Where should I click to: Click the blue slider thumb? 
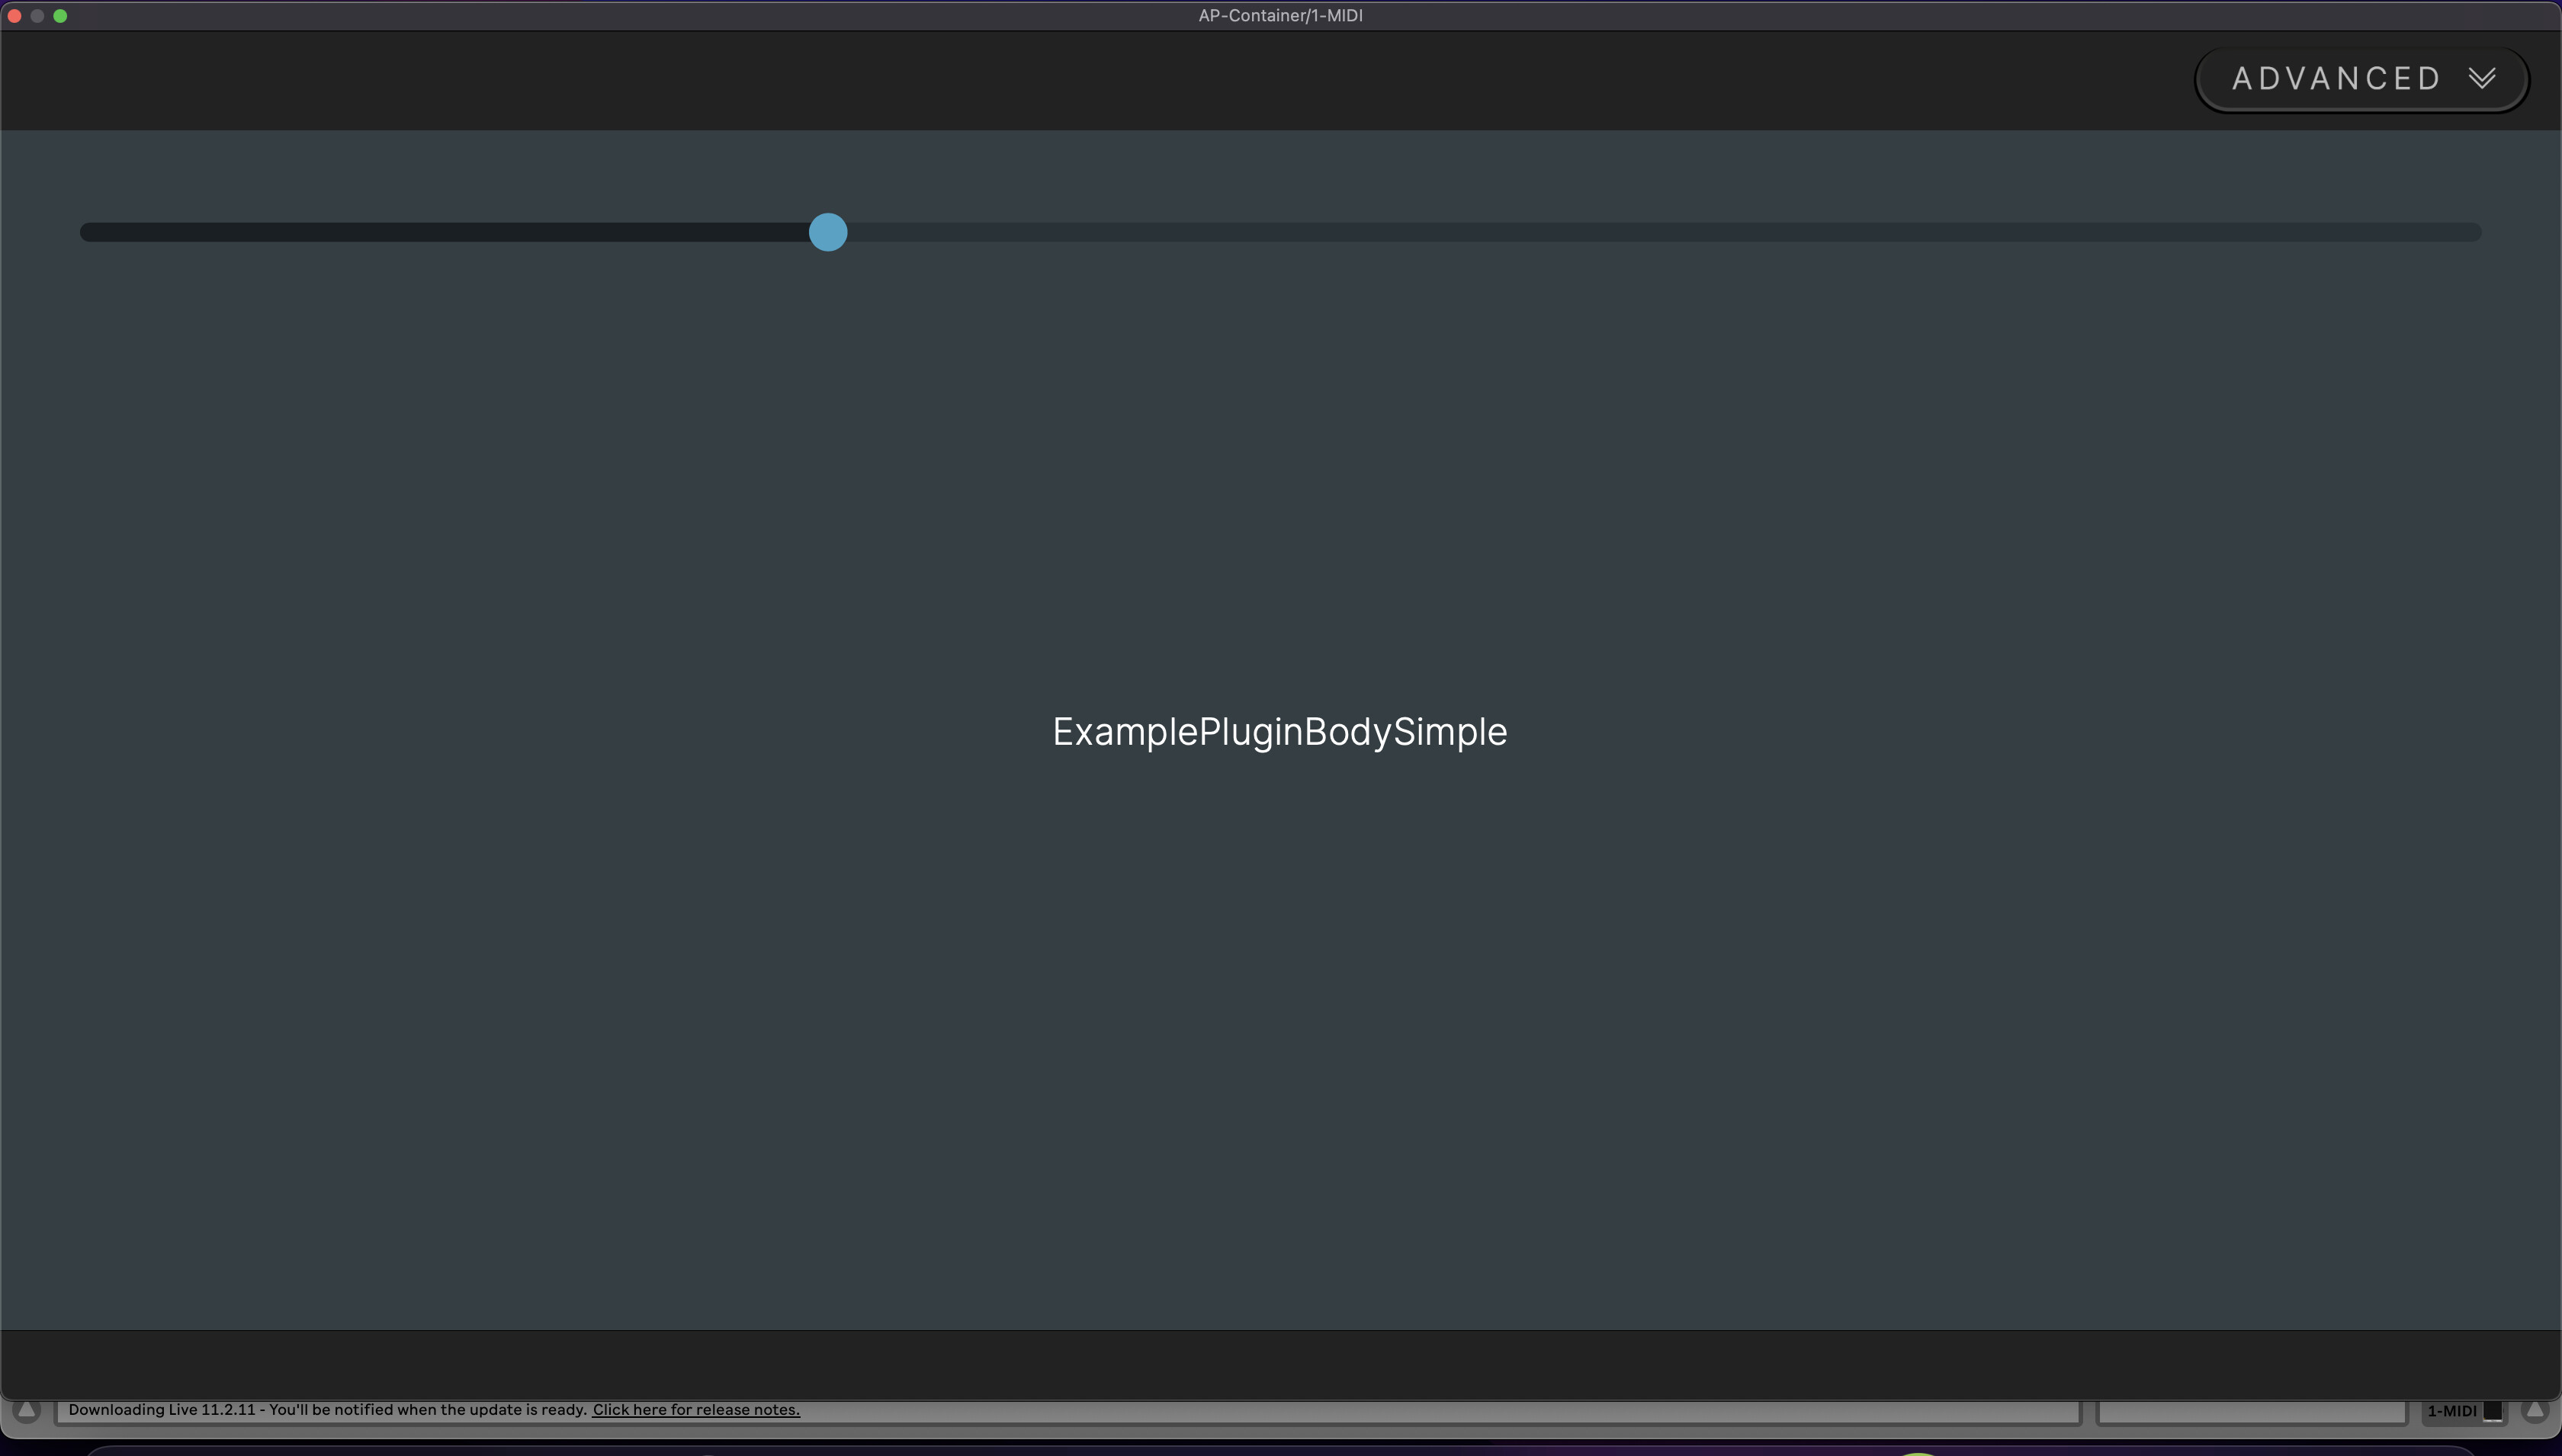827,232
